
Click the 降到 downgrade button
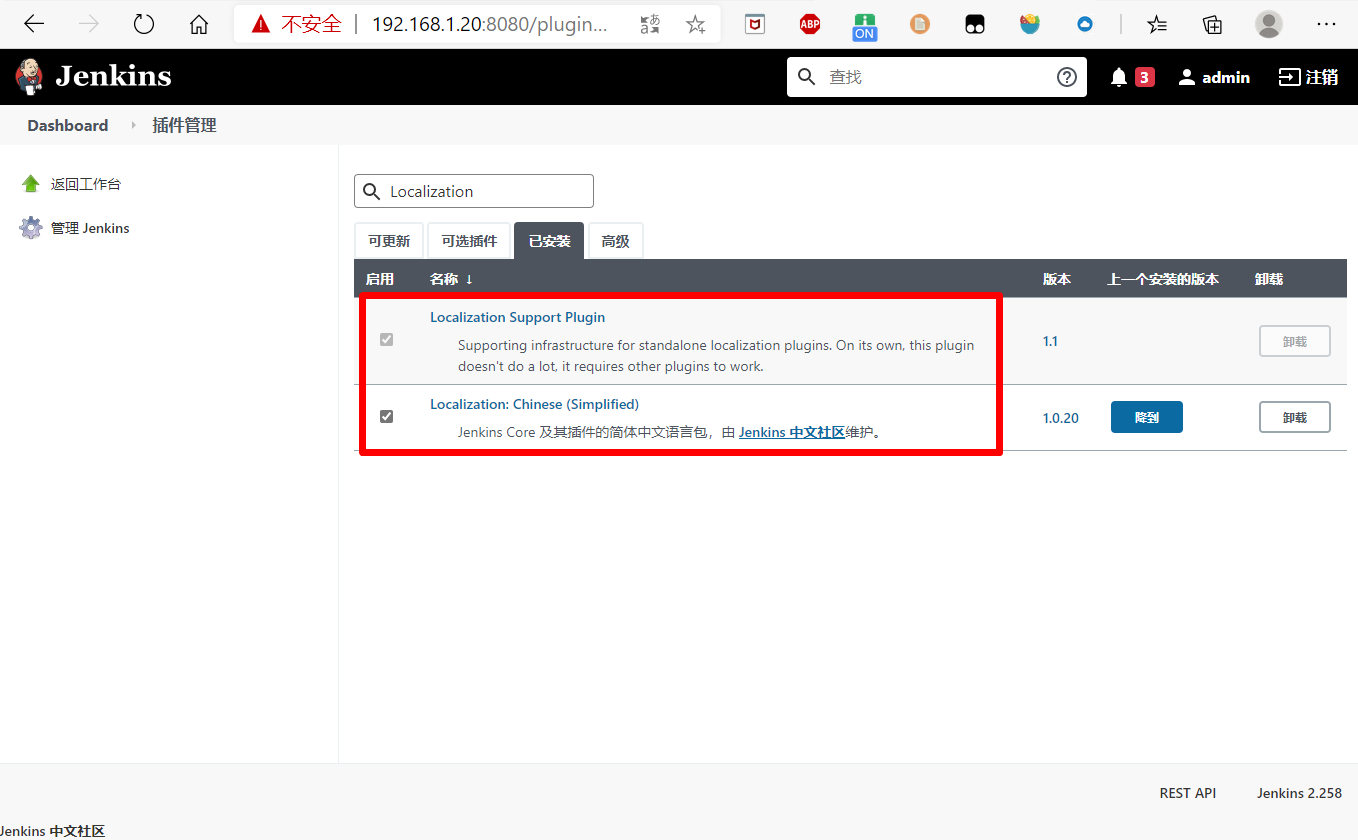coord(1147,417)
